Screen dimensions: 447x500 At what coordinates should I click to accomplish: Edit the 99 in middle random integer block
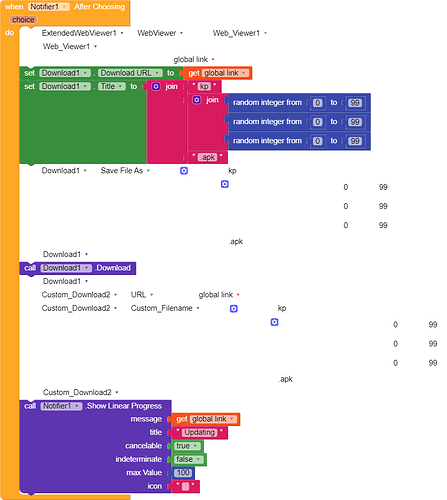355,122
